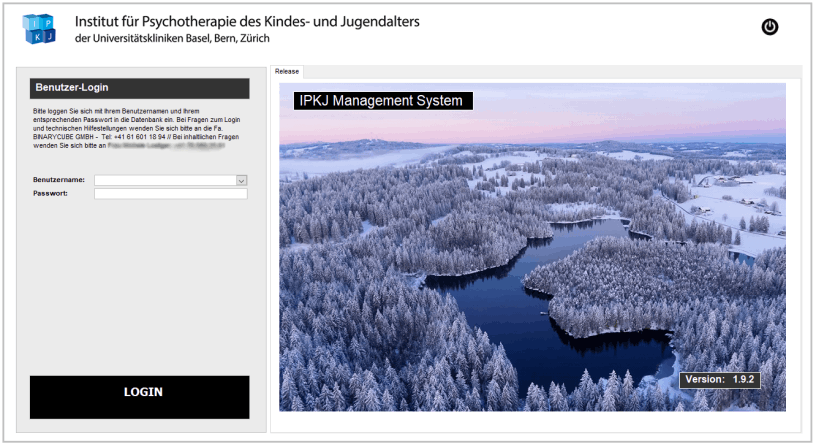The image size is (816, 447).
Task: Click the Passwort: label
Action: [x=50, y=194]
